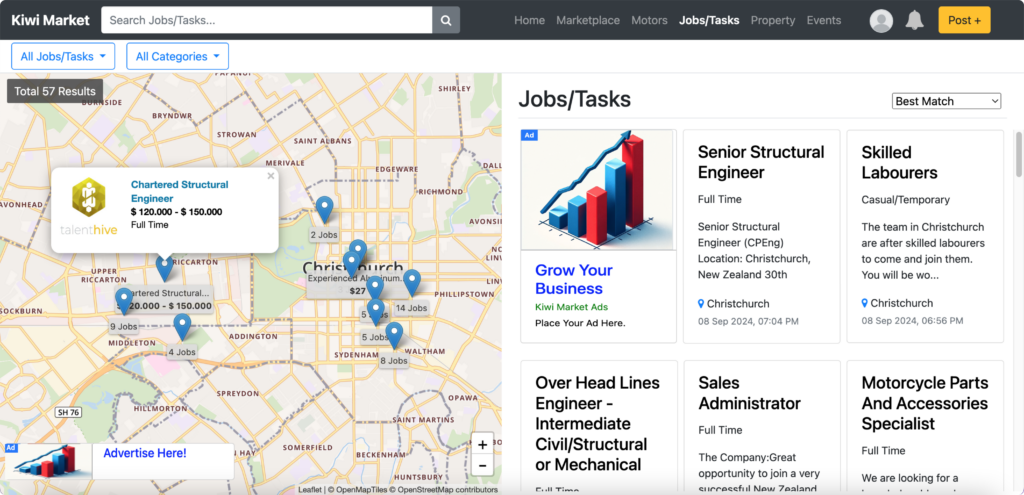
Task: Click the search magnifier button
Action: pyautogui.click(x=446, y=20)
